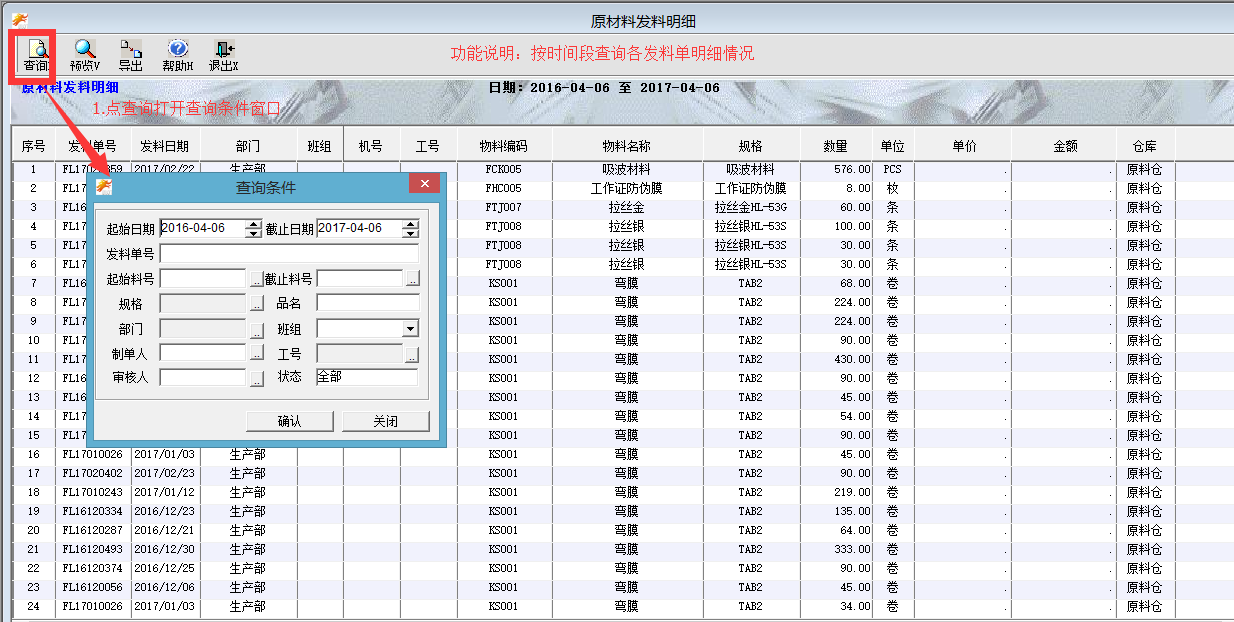The image size is (1234, 622).
Task: Open the 起始料号 lookup browse button
Action: tap(256, 279)
